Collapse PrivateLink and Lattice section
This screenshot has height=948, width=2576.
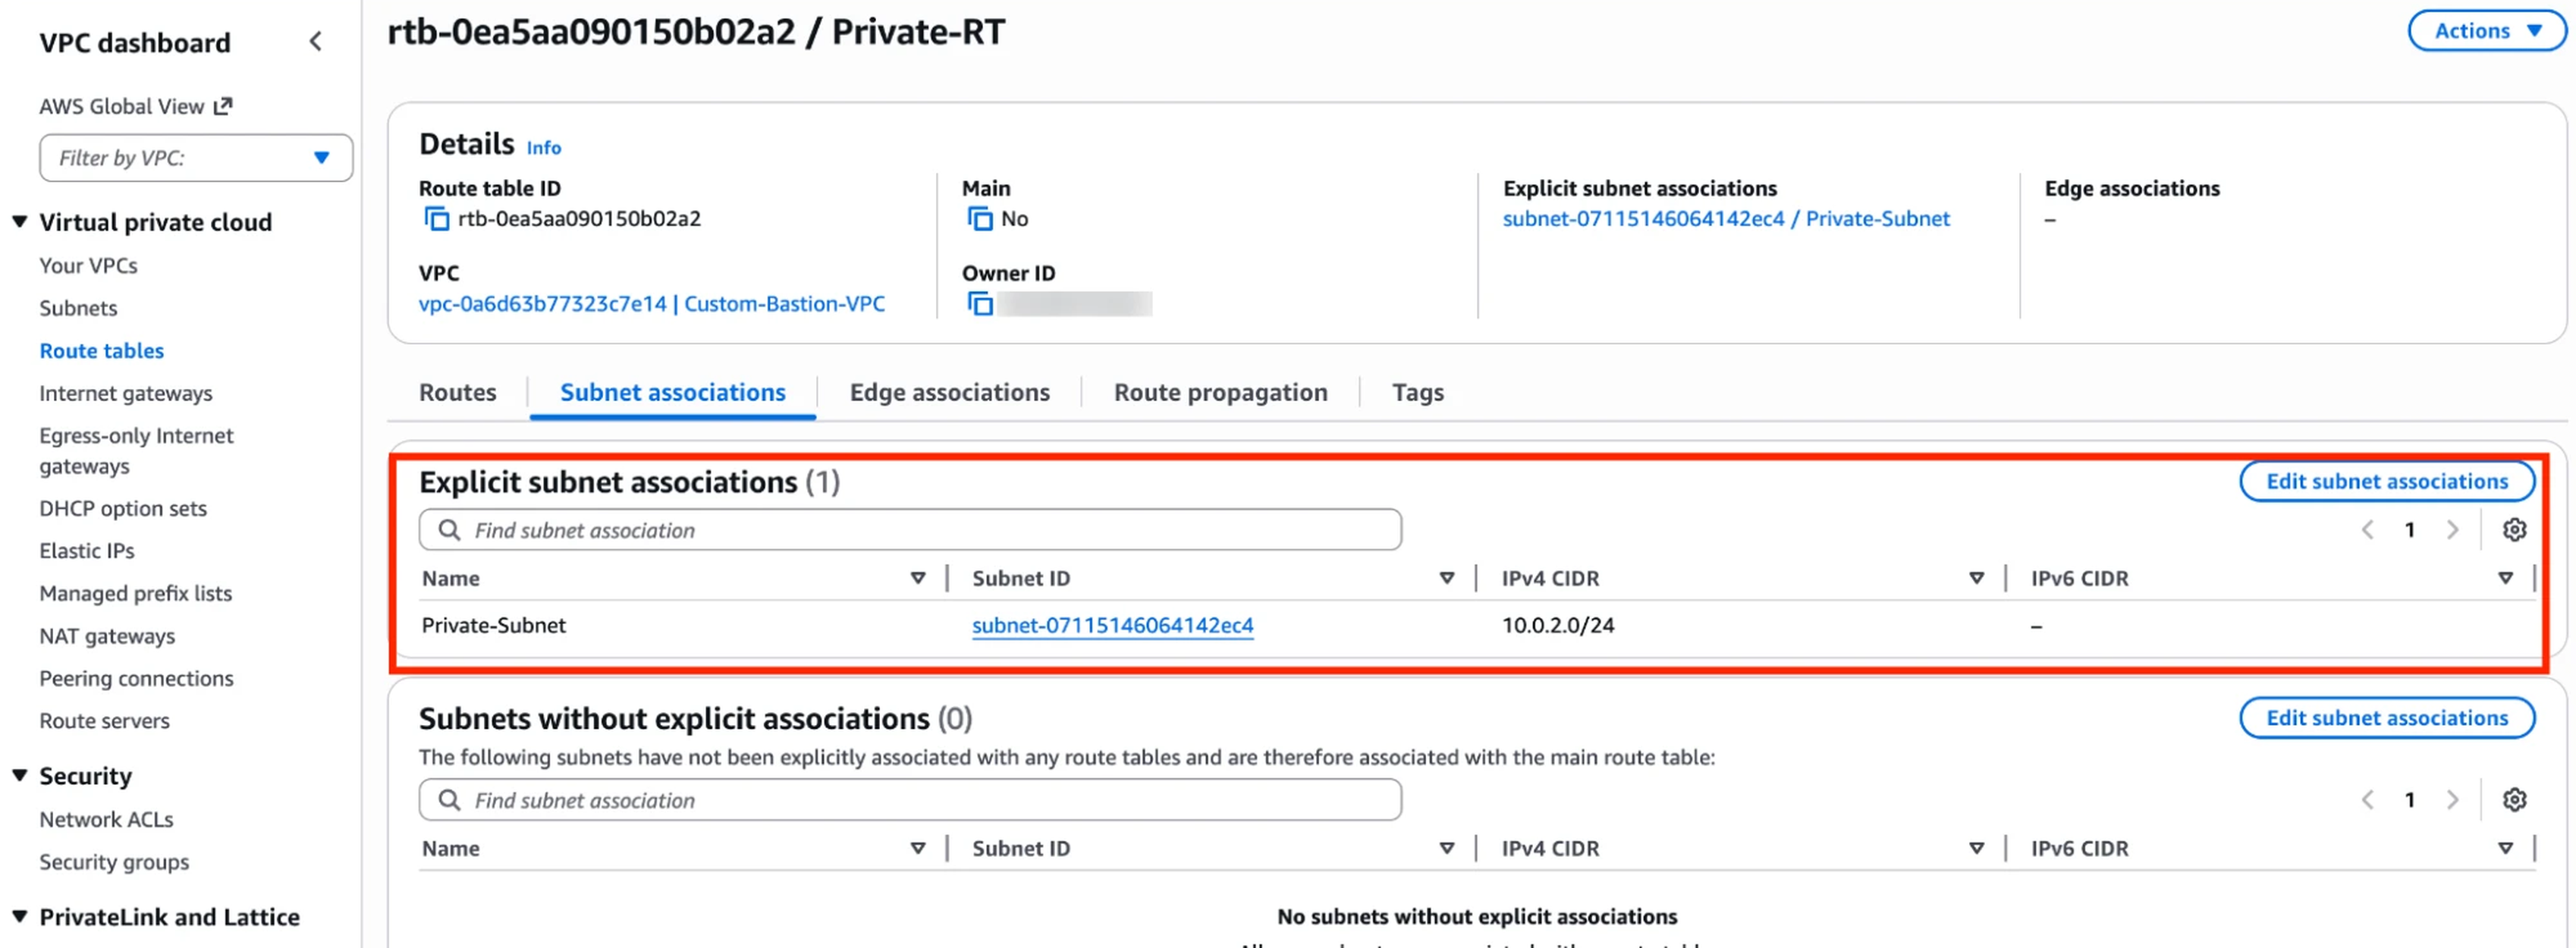pos(19,917)
